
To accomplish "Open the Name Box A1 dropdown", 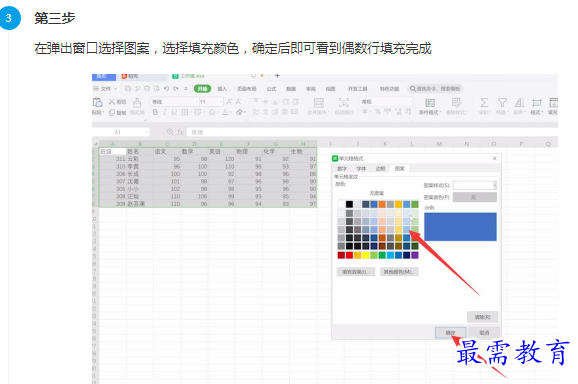I will click(x=147, y=132).
